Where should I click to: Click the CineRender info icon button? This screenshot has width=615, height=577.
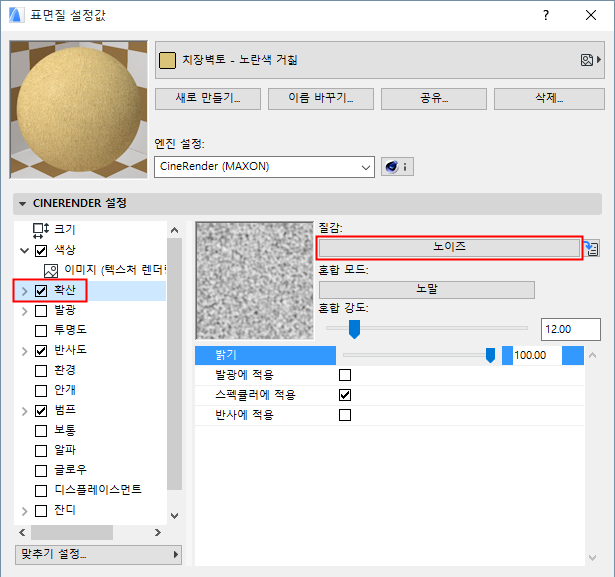tap(397, 167)
